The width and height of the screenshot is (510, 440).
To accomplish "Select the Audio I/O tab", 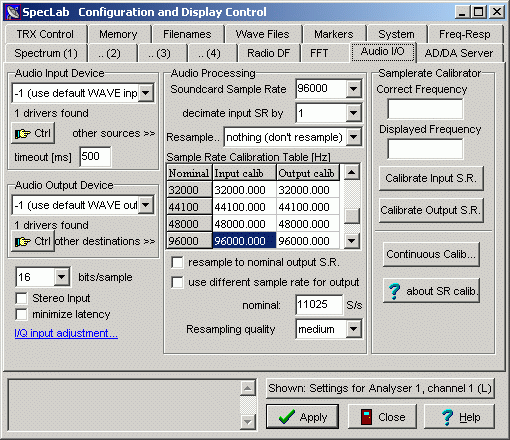I will click(x=383, y=52).
